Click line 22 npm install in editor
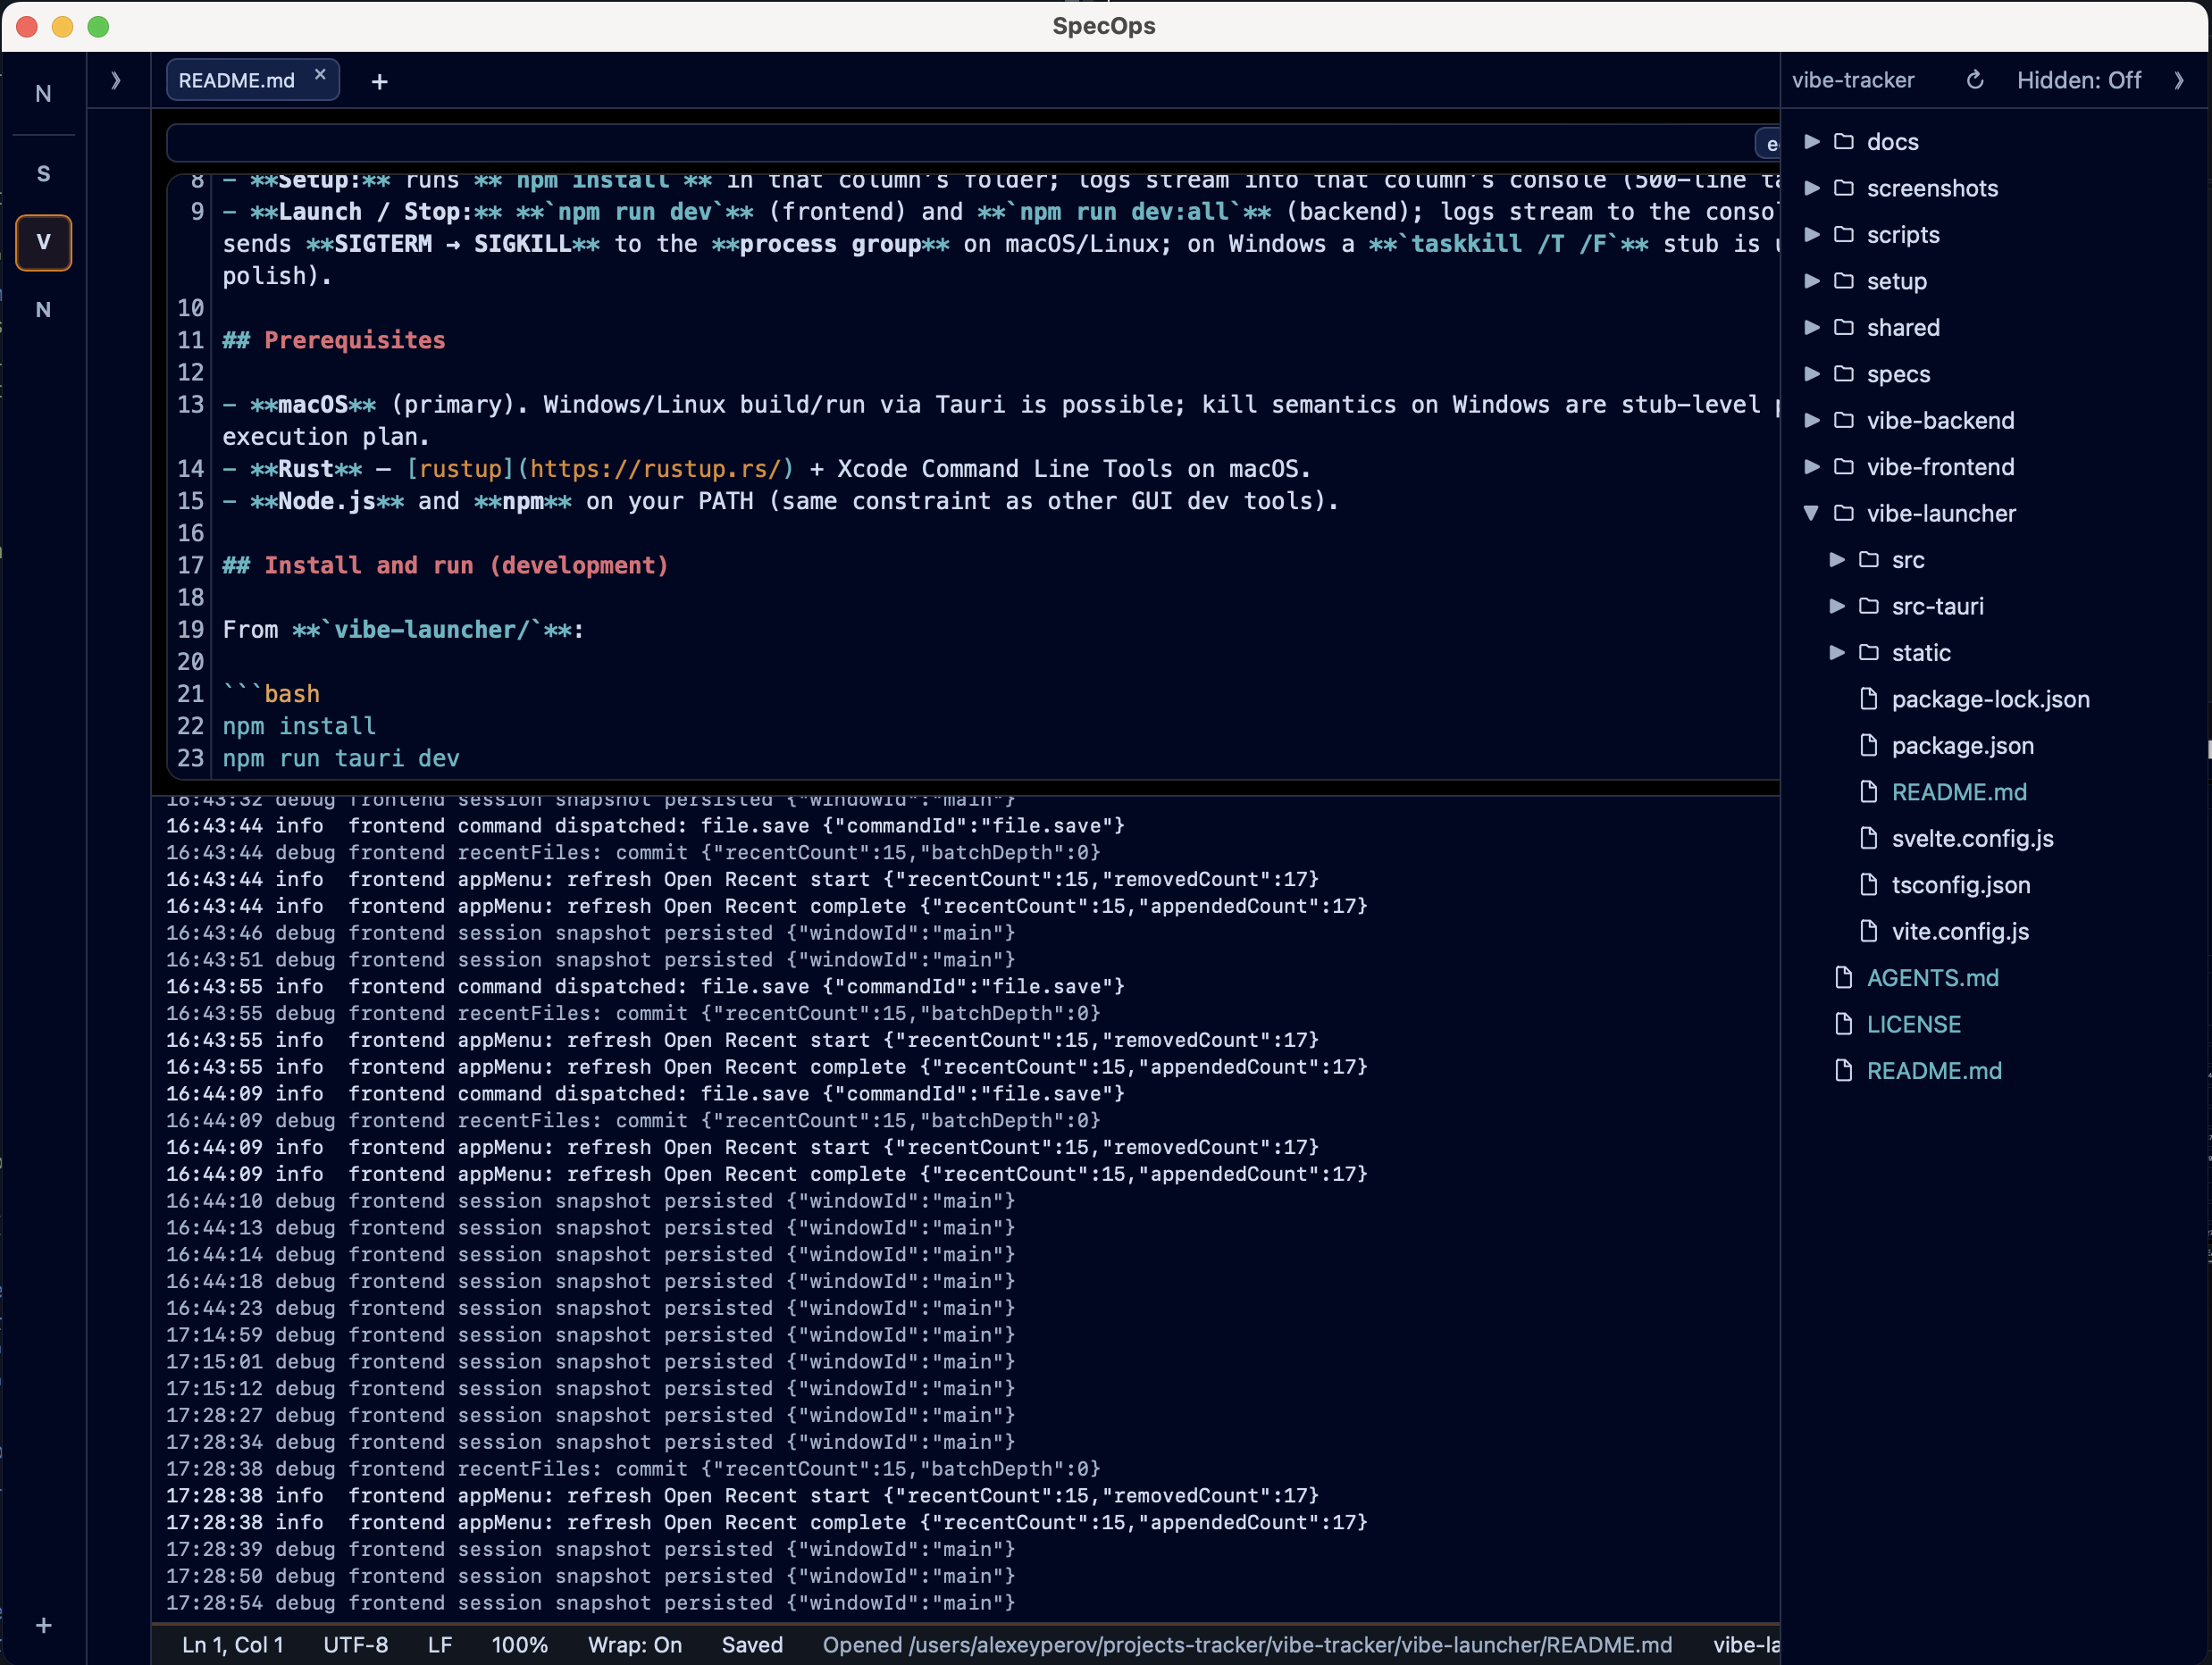The image size is (2212, 1665). 299,726
